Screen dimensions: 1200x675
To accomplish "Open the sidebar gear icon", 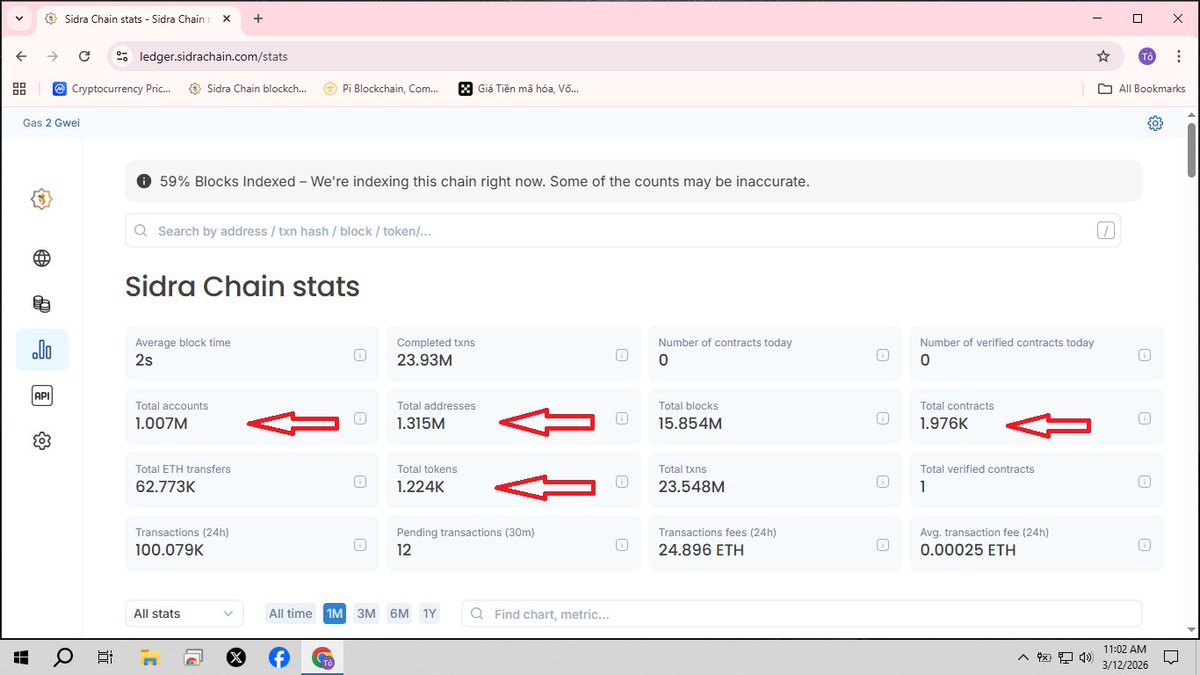I will [x=42, y=441].
